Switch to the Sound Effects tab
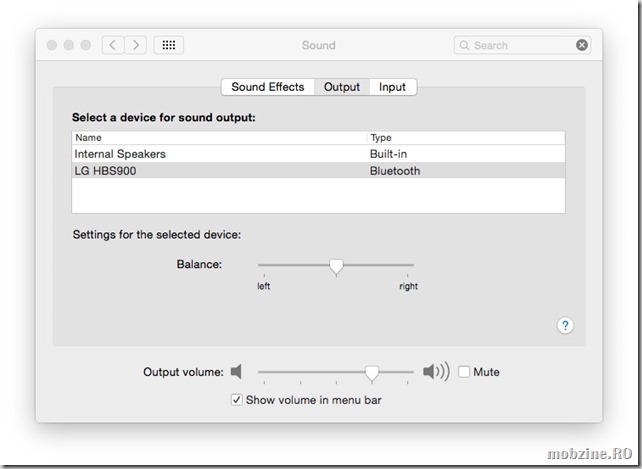Screen dimensions: 642x469 267,87
